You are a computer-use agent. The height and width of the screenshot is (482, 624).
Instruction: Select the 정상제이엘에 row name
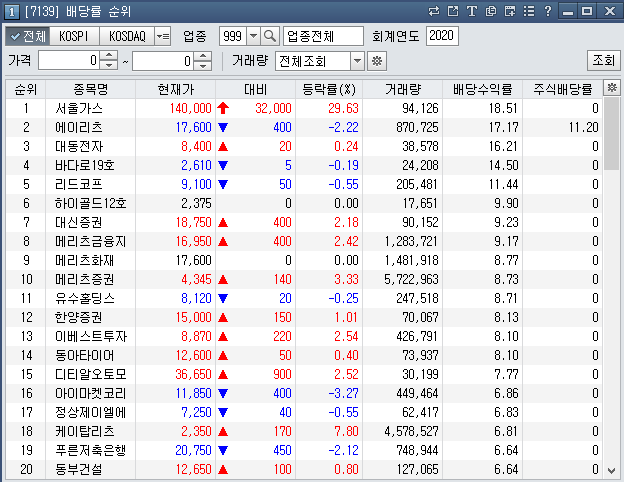tap(91, 412)
